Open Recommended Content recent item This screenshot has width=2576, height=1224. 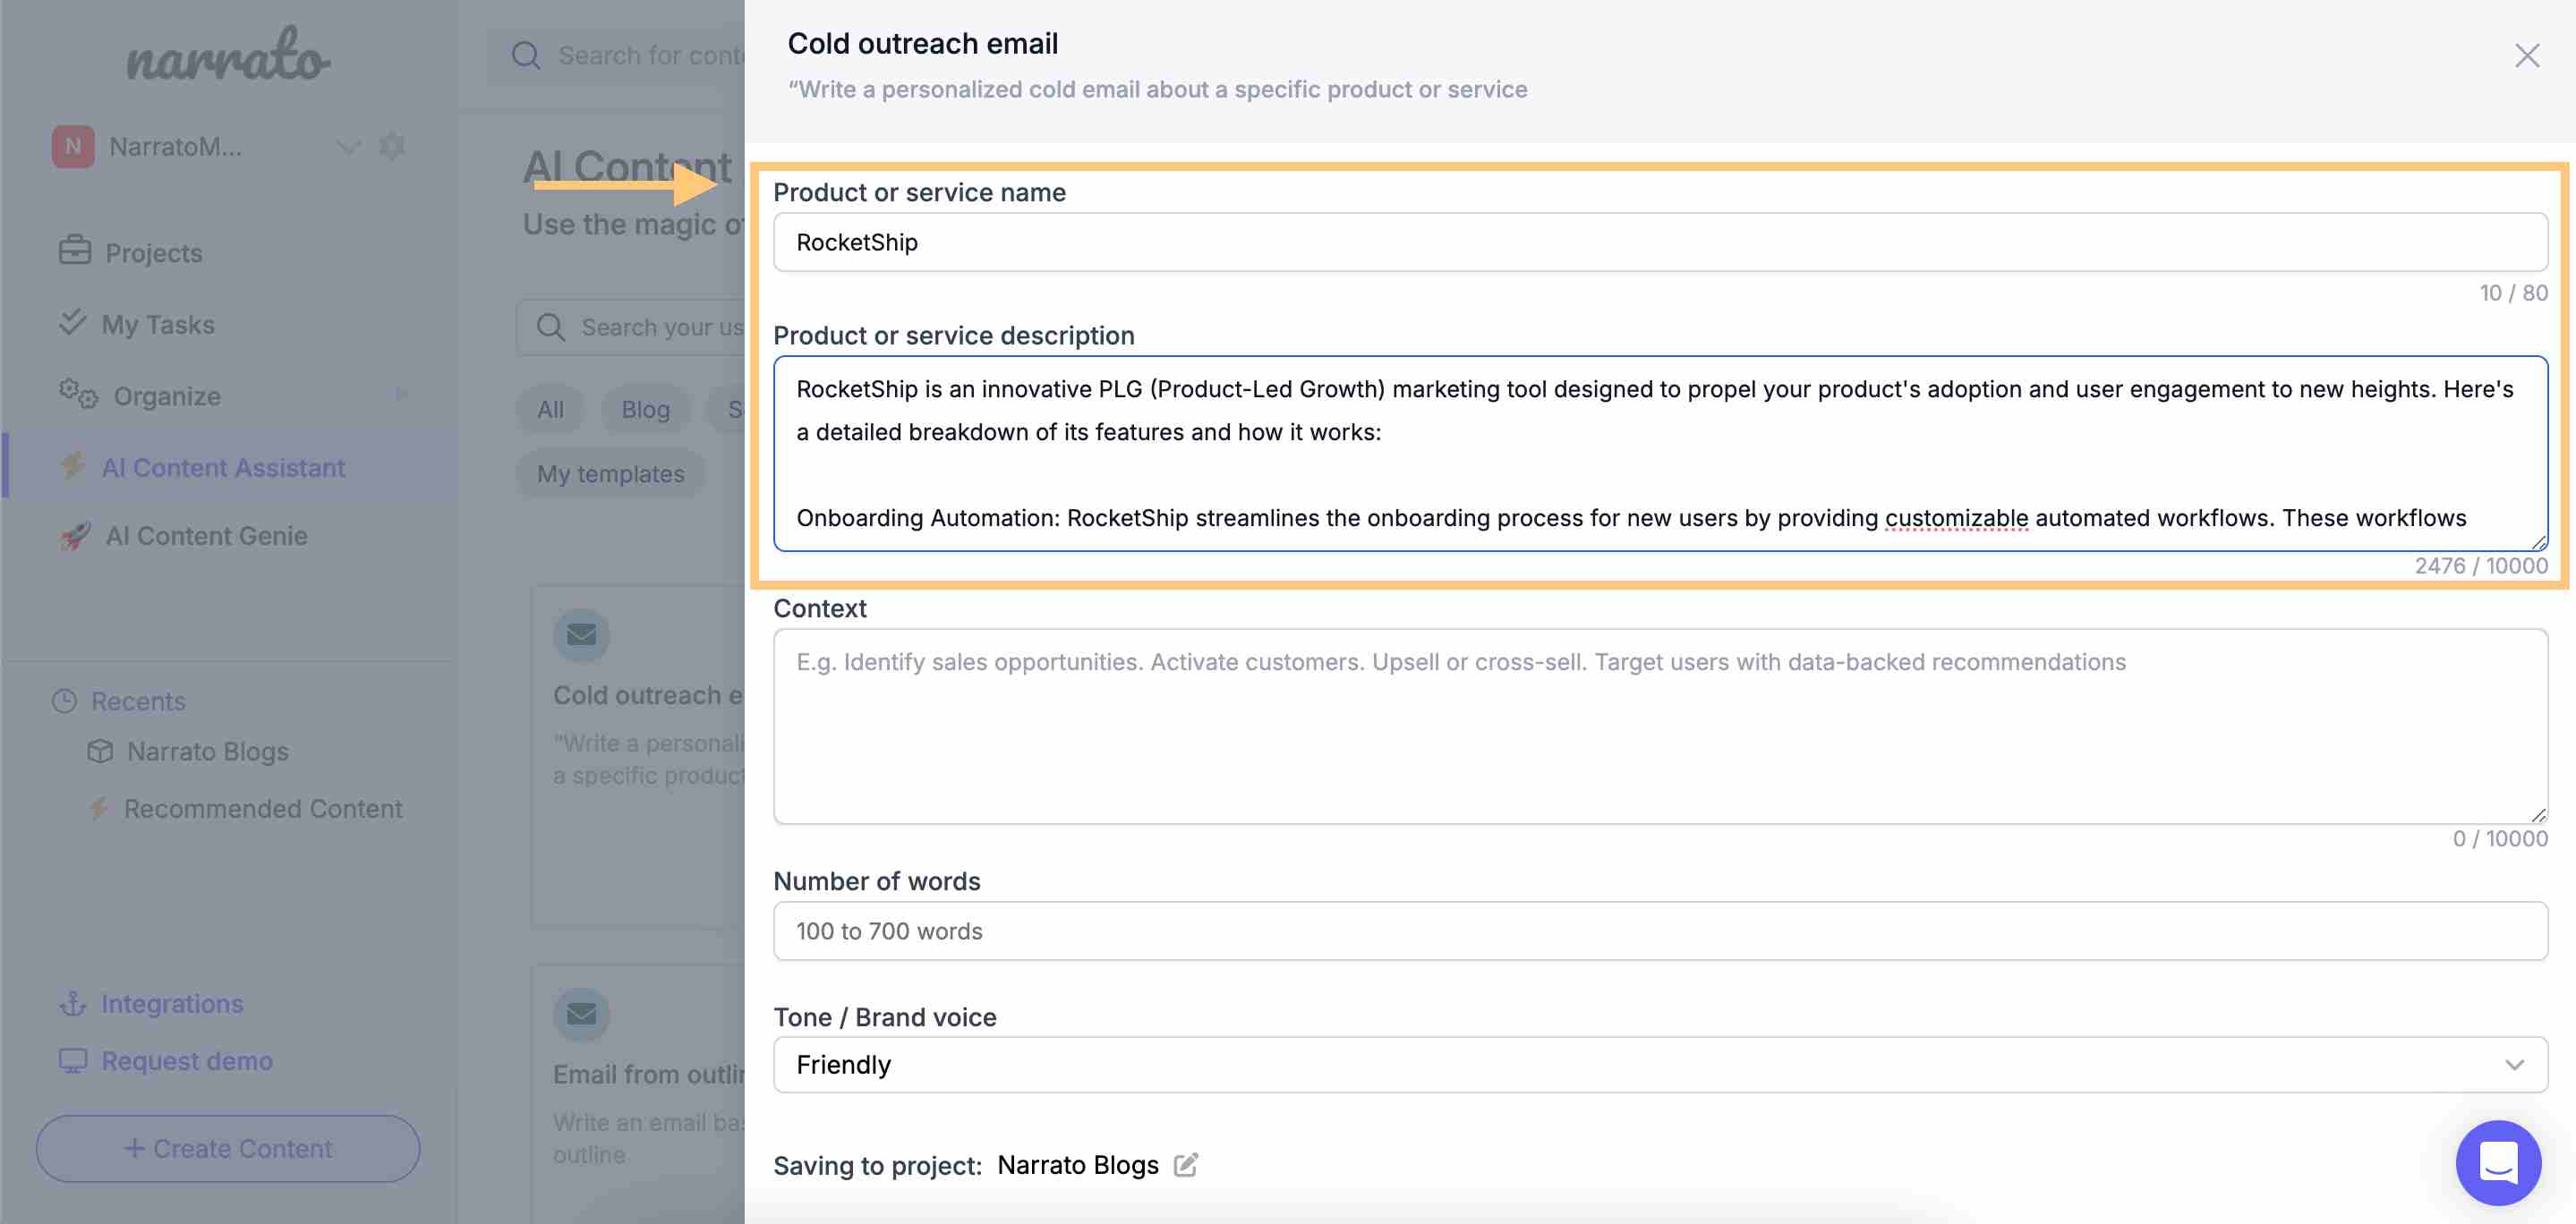click(263, 808)
